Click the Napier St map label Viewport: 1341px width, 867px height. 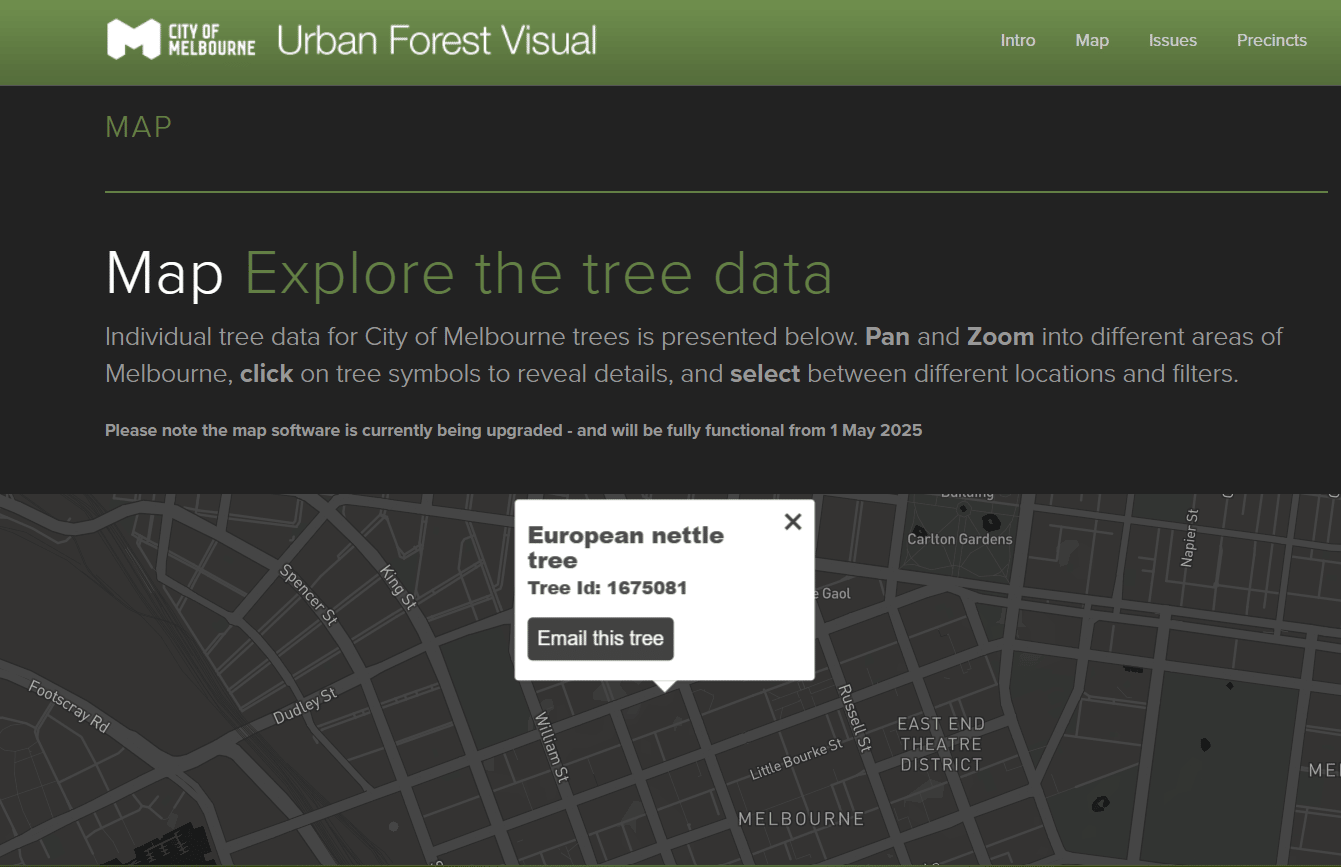pos(1189,538)
